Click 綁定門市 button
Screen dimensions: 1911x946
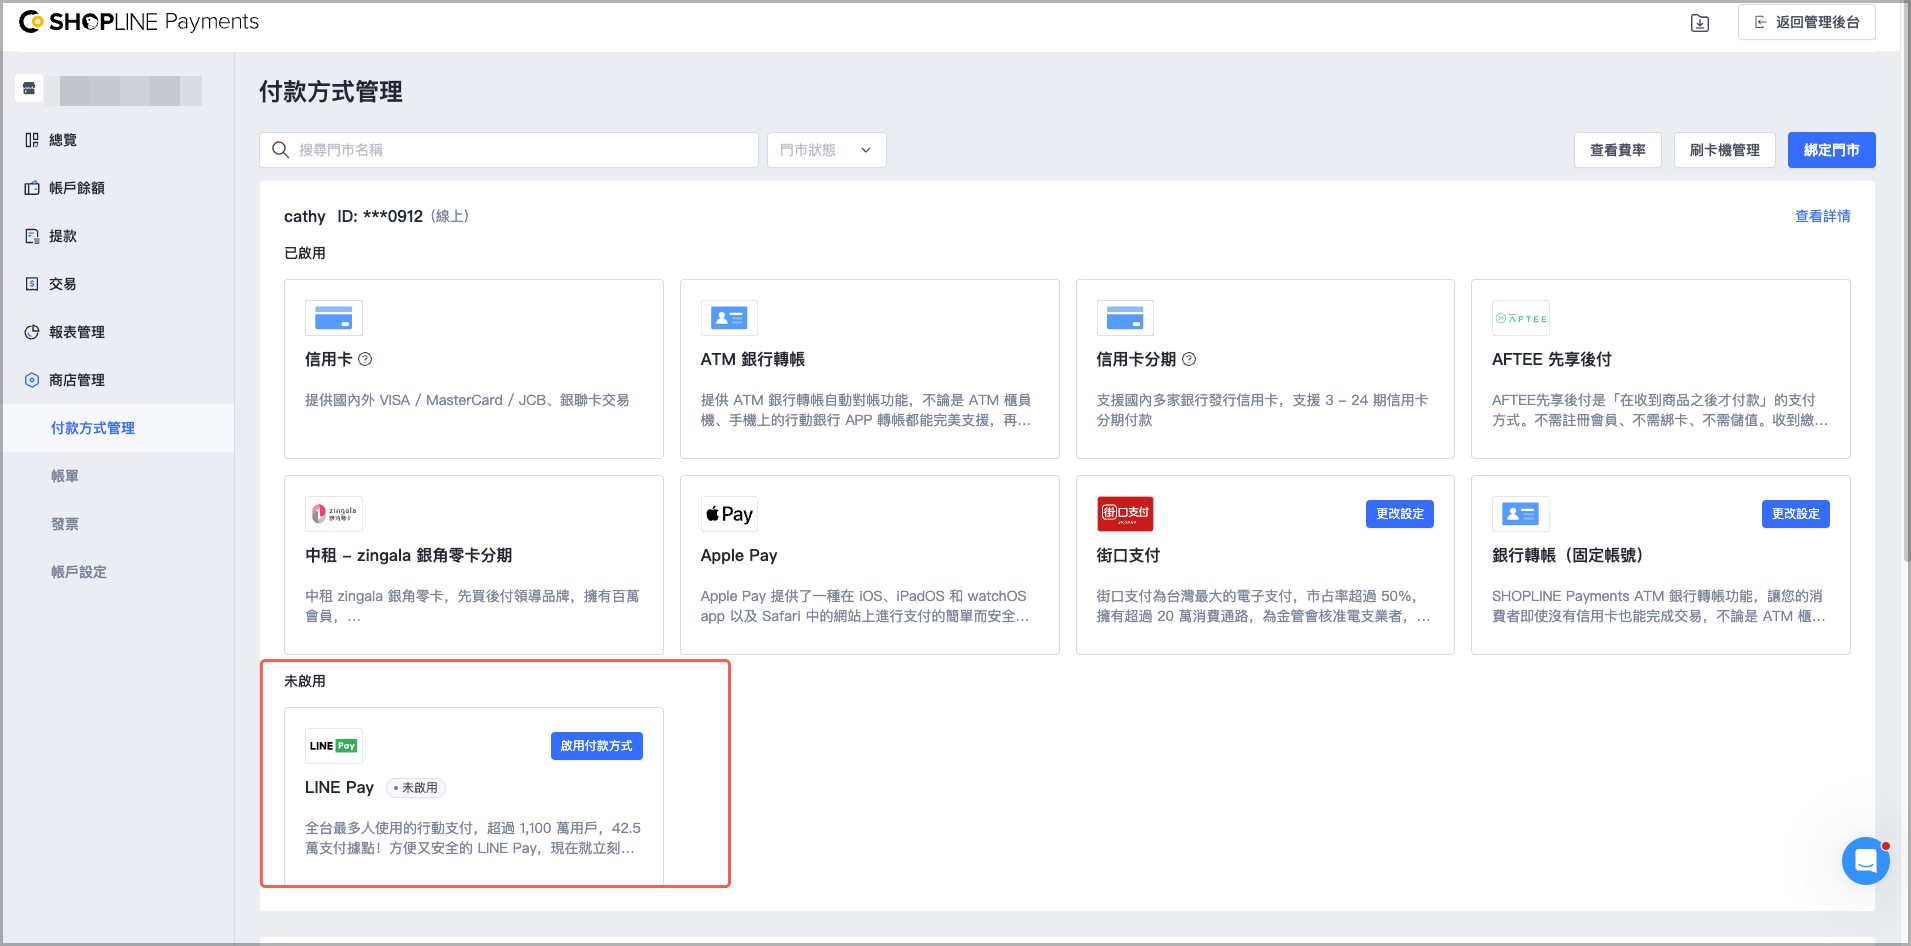pos(1832,150)
